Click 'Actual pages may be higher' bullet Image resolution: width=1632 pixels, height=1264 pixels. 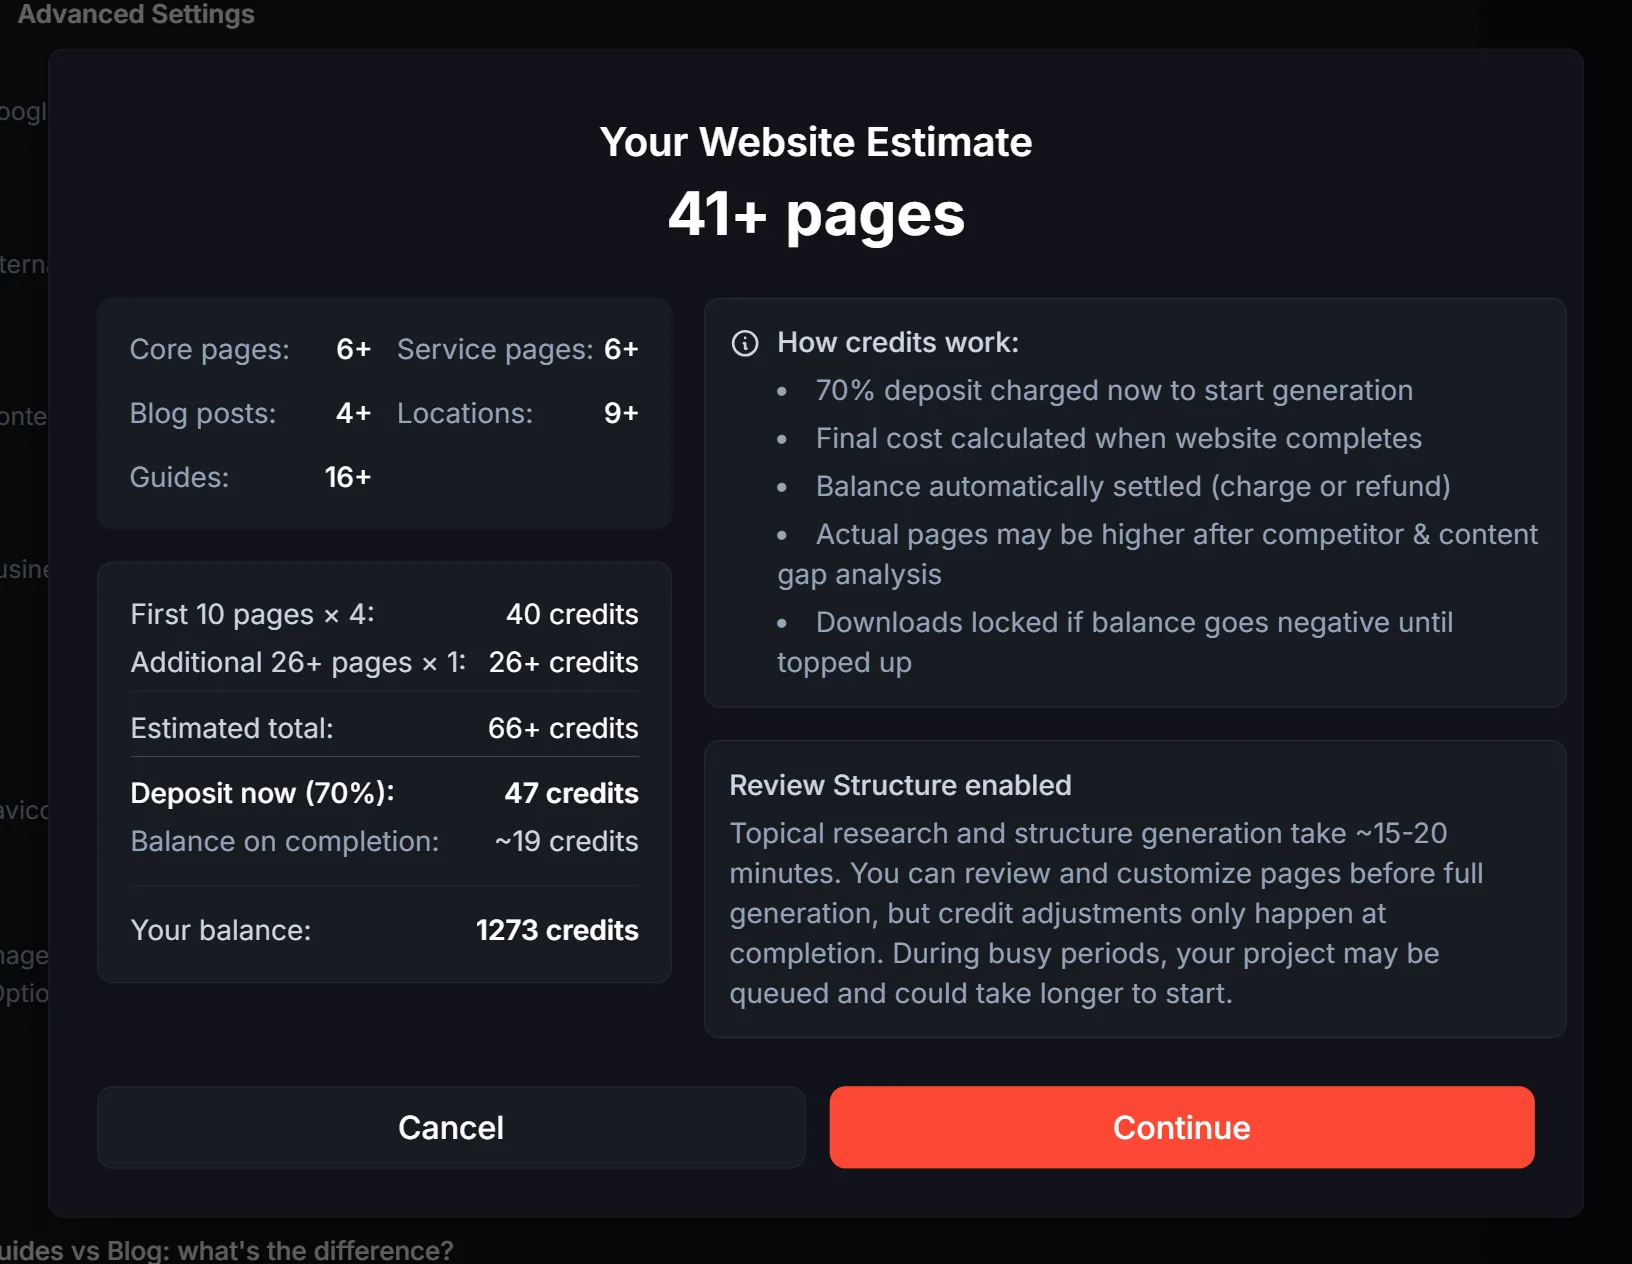click(1158, 554)
